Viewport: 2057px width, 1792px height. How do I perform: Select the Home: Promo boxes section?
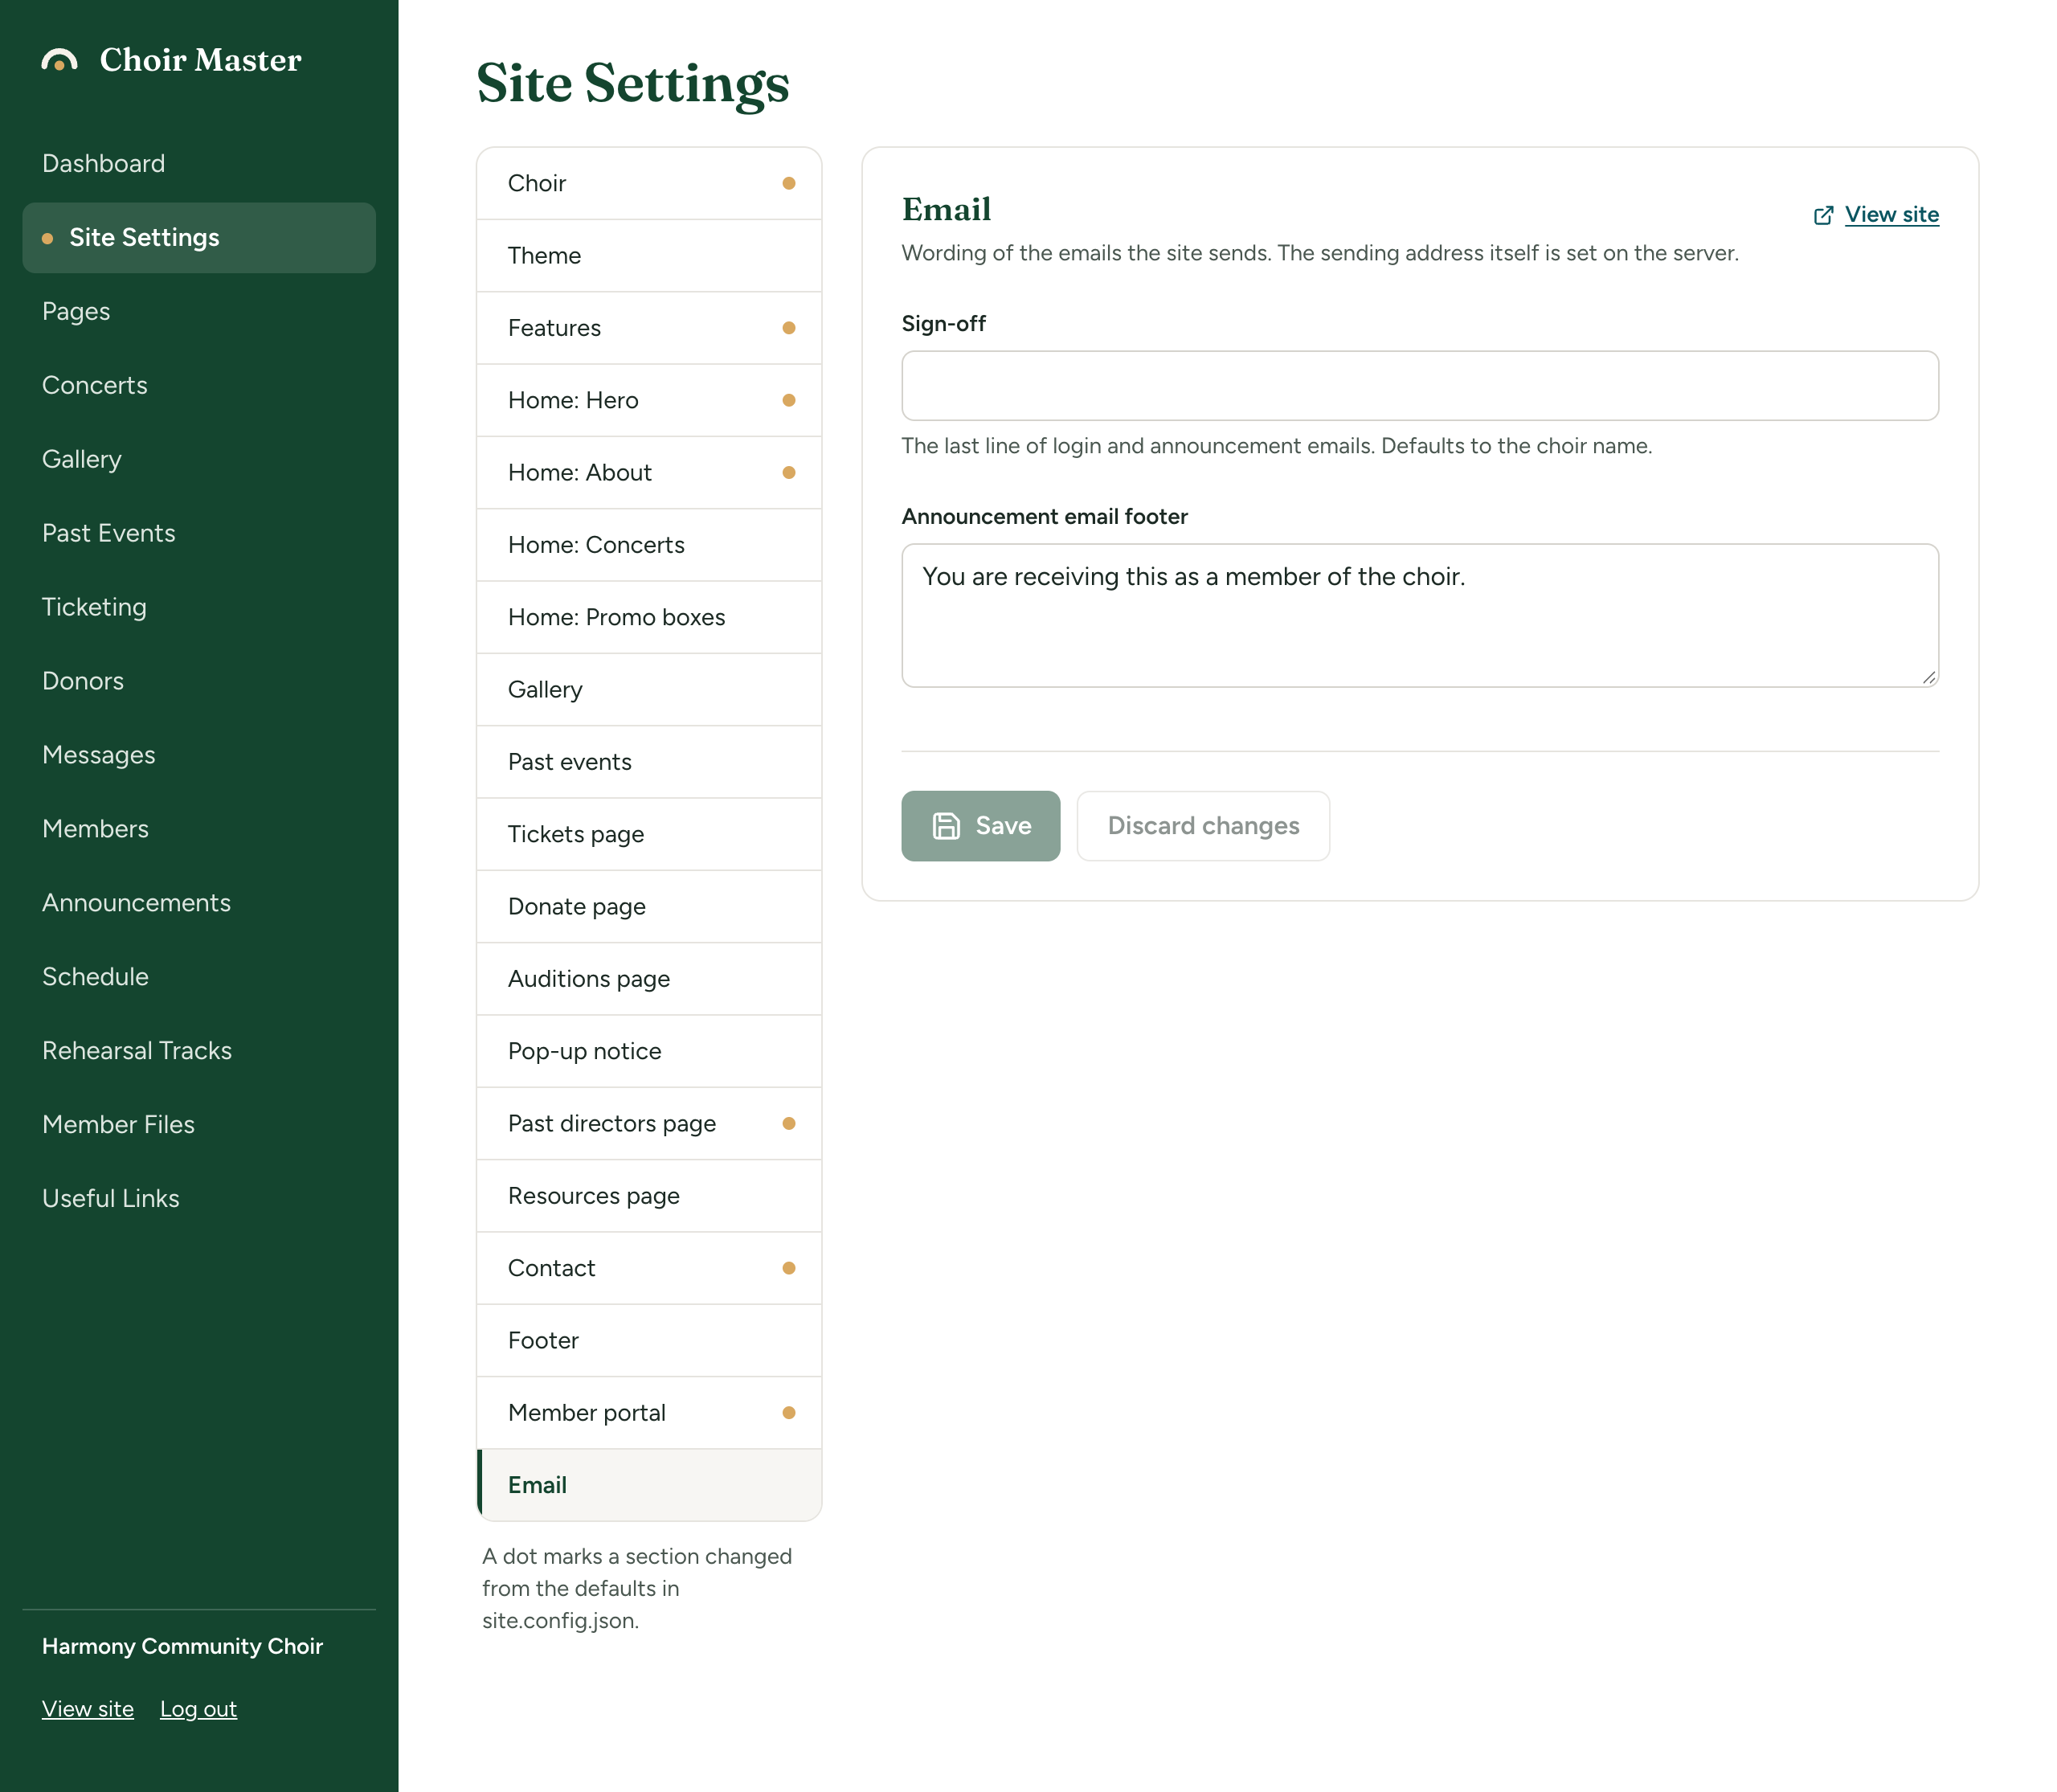649,617
